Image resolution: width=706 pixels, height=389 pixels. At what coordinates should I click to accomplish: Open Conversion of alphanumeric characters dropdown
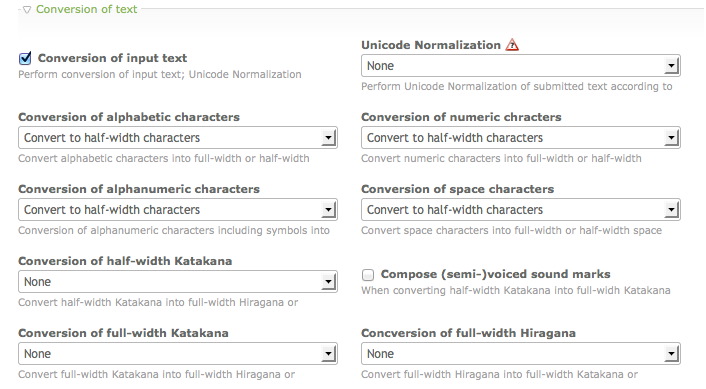click(x=178, y=210)
